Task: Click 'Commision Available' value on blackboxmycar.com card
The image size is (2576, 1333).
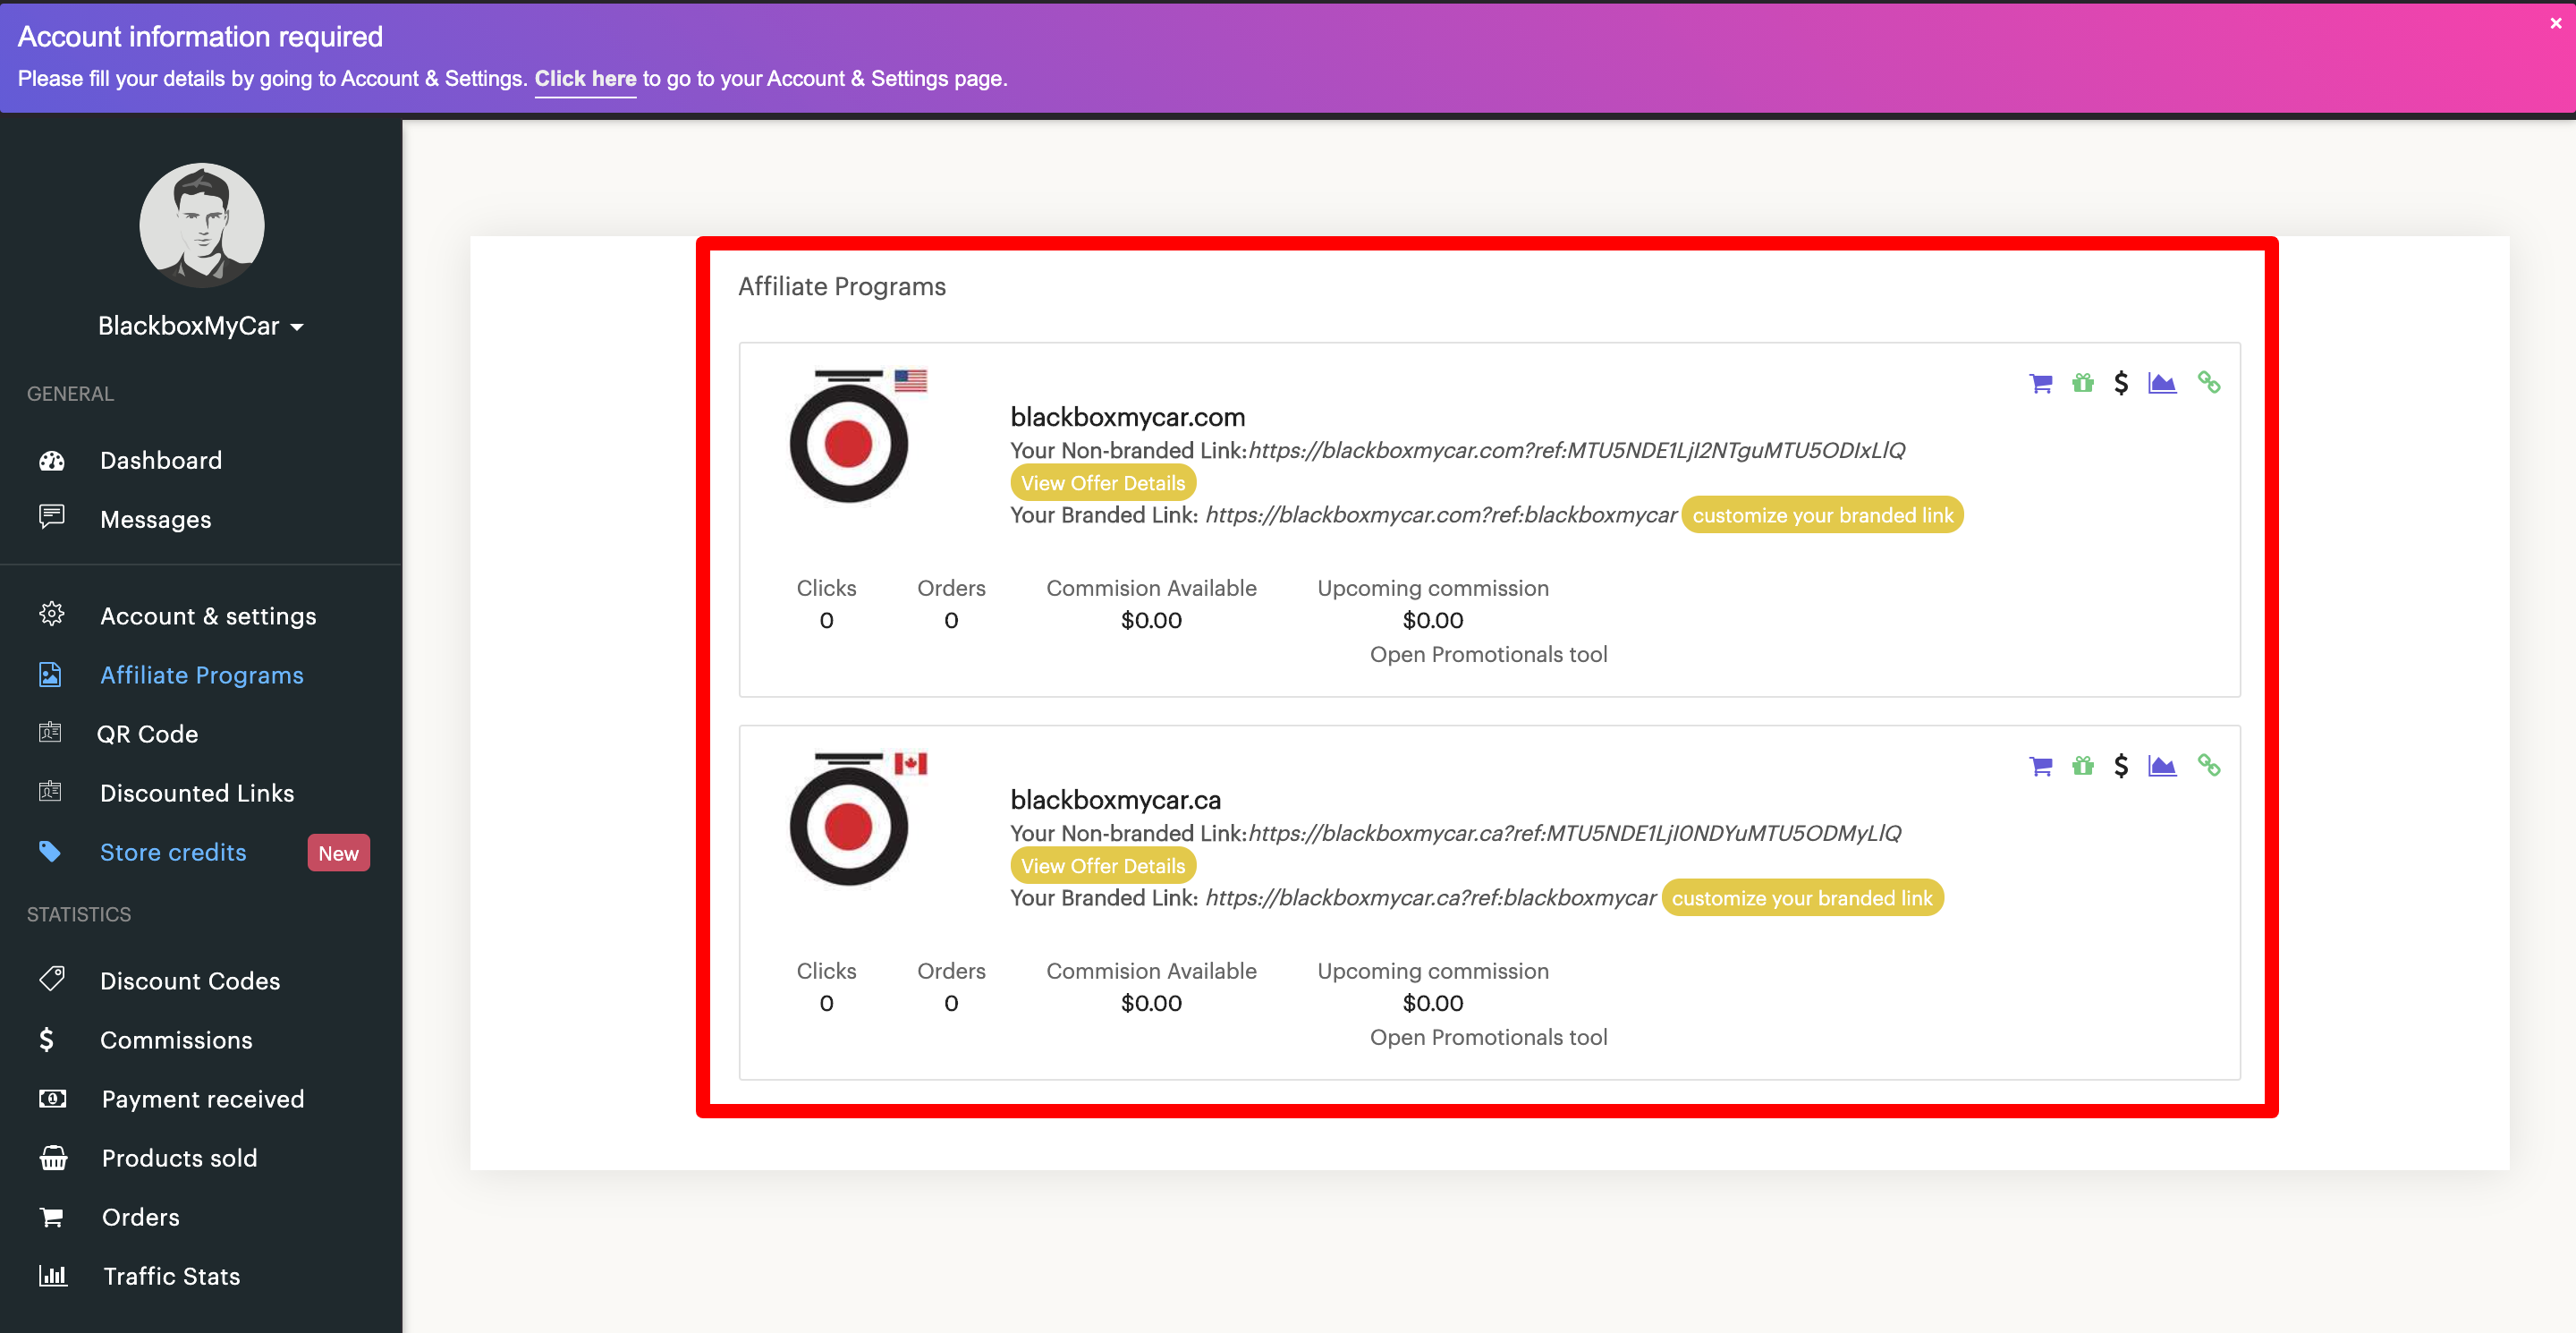Action: [1151, 620]
